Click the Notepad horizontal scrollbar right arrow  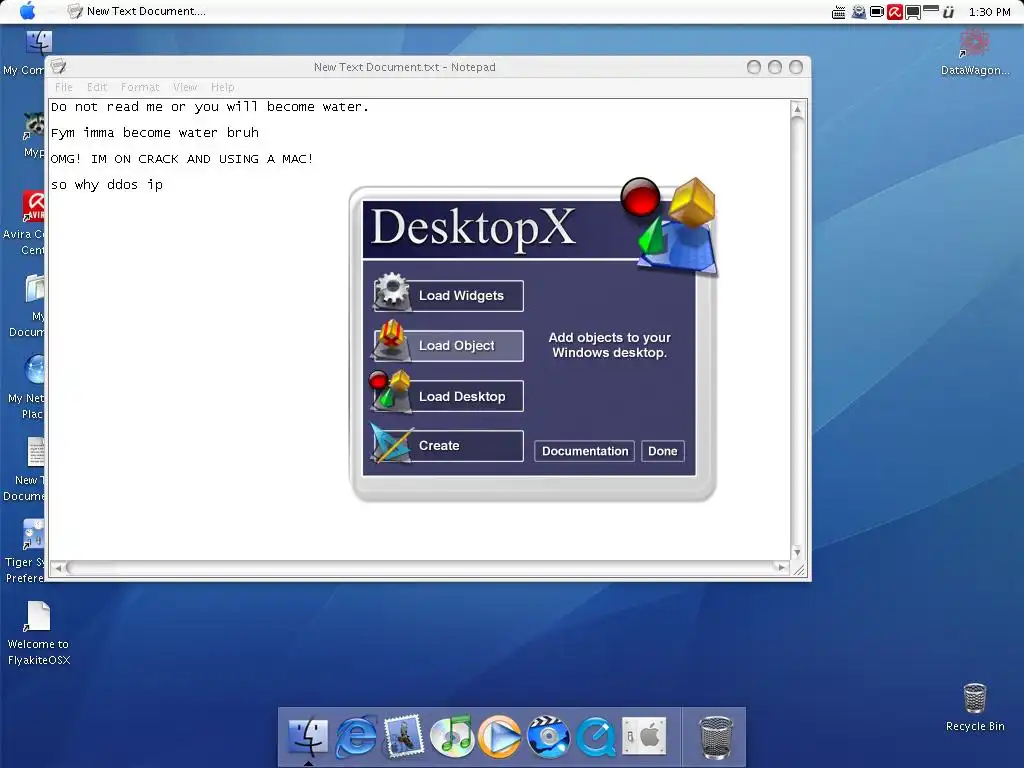point(781,568)
